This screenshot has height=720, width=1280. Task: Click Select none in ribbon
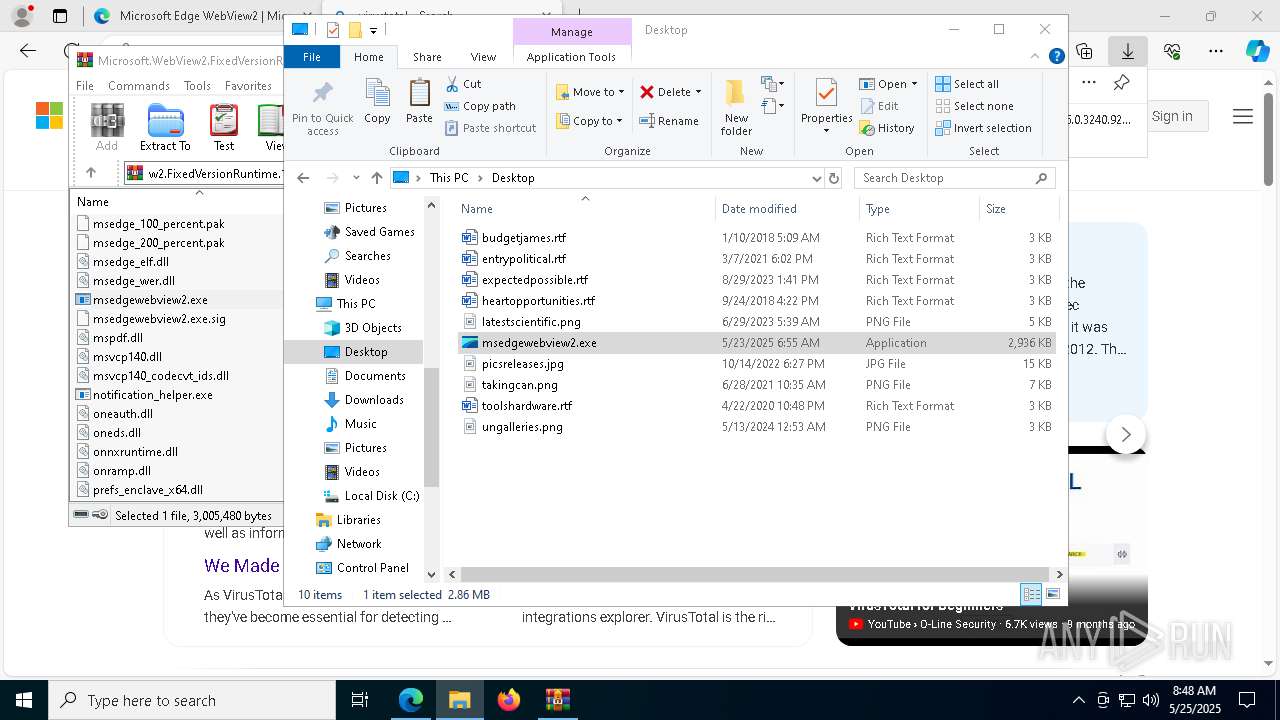click(974, 106)
